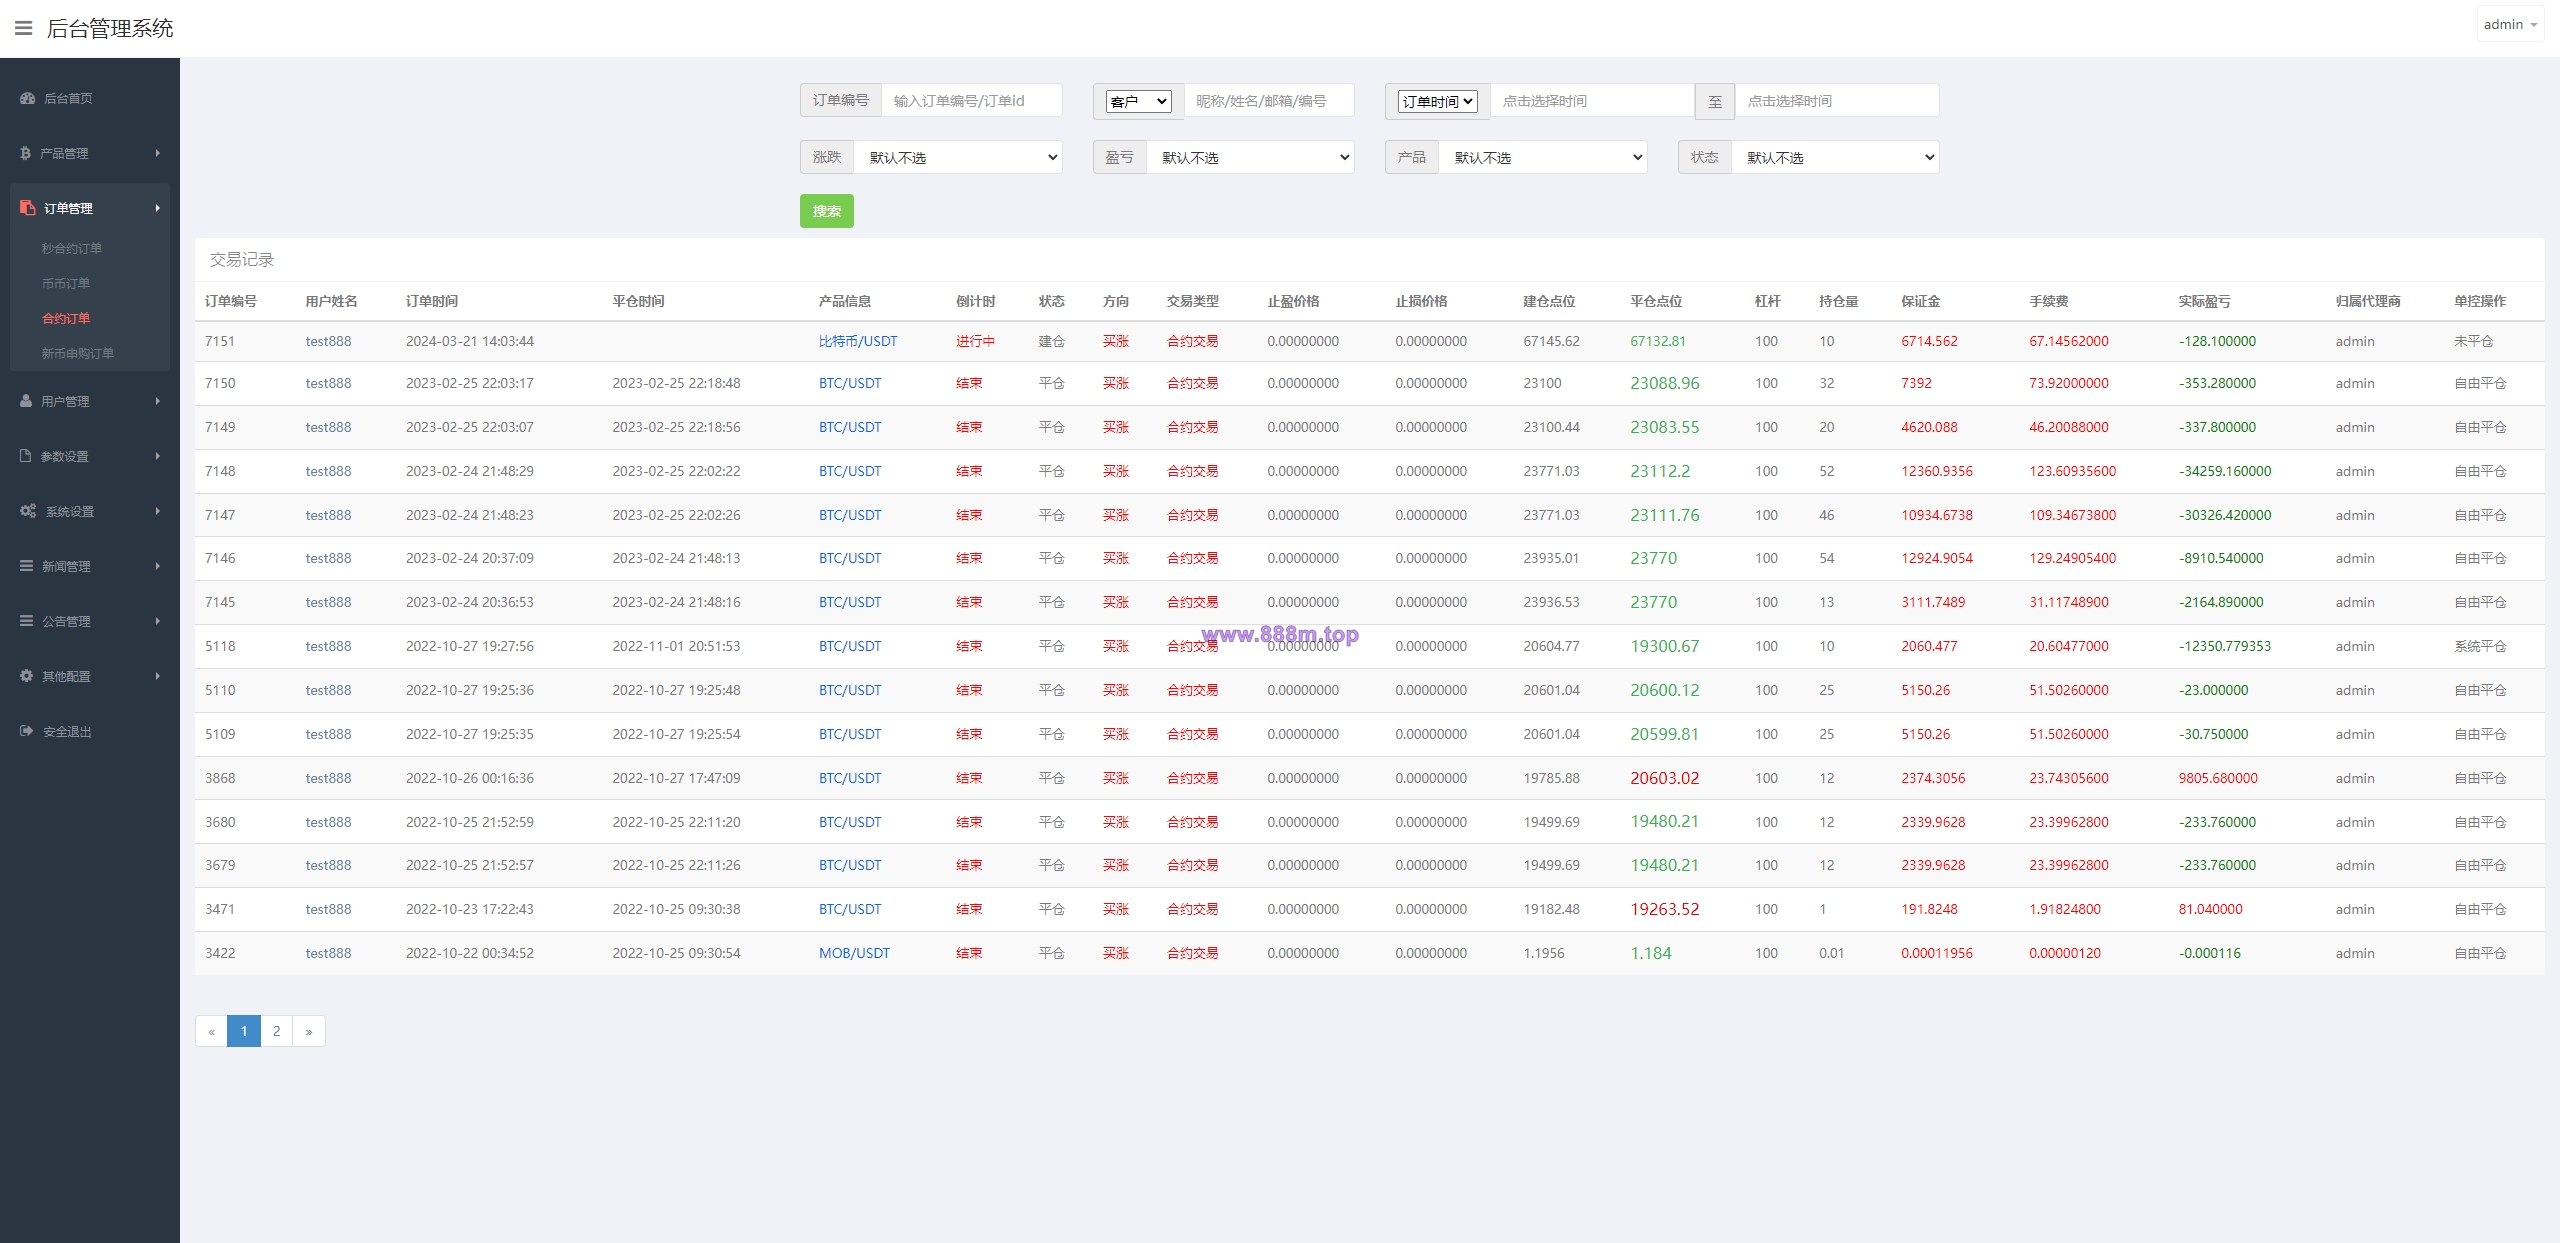Open the admin account dropdown

[2510, 25]
